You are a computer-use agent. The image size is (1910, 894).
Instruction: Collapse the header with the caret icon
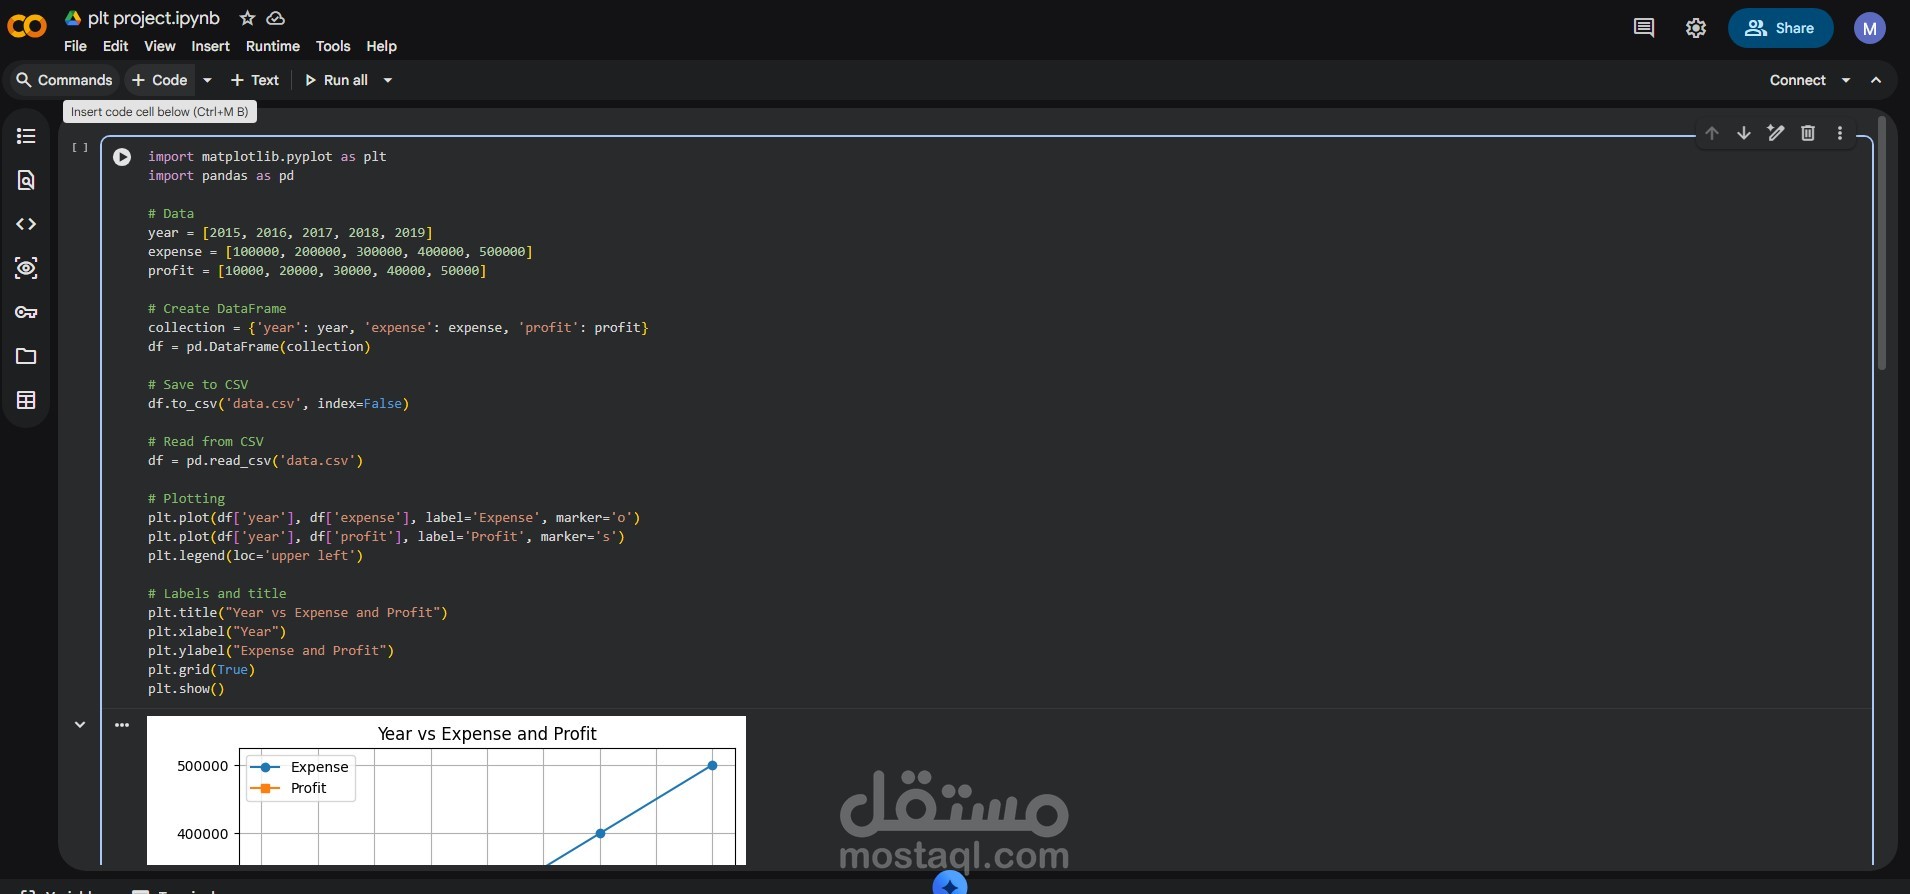[x=1876, y=80]
